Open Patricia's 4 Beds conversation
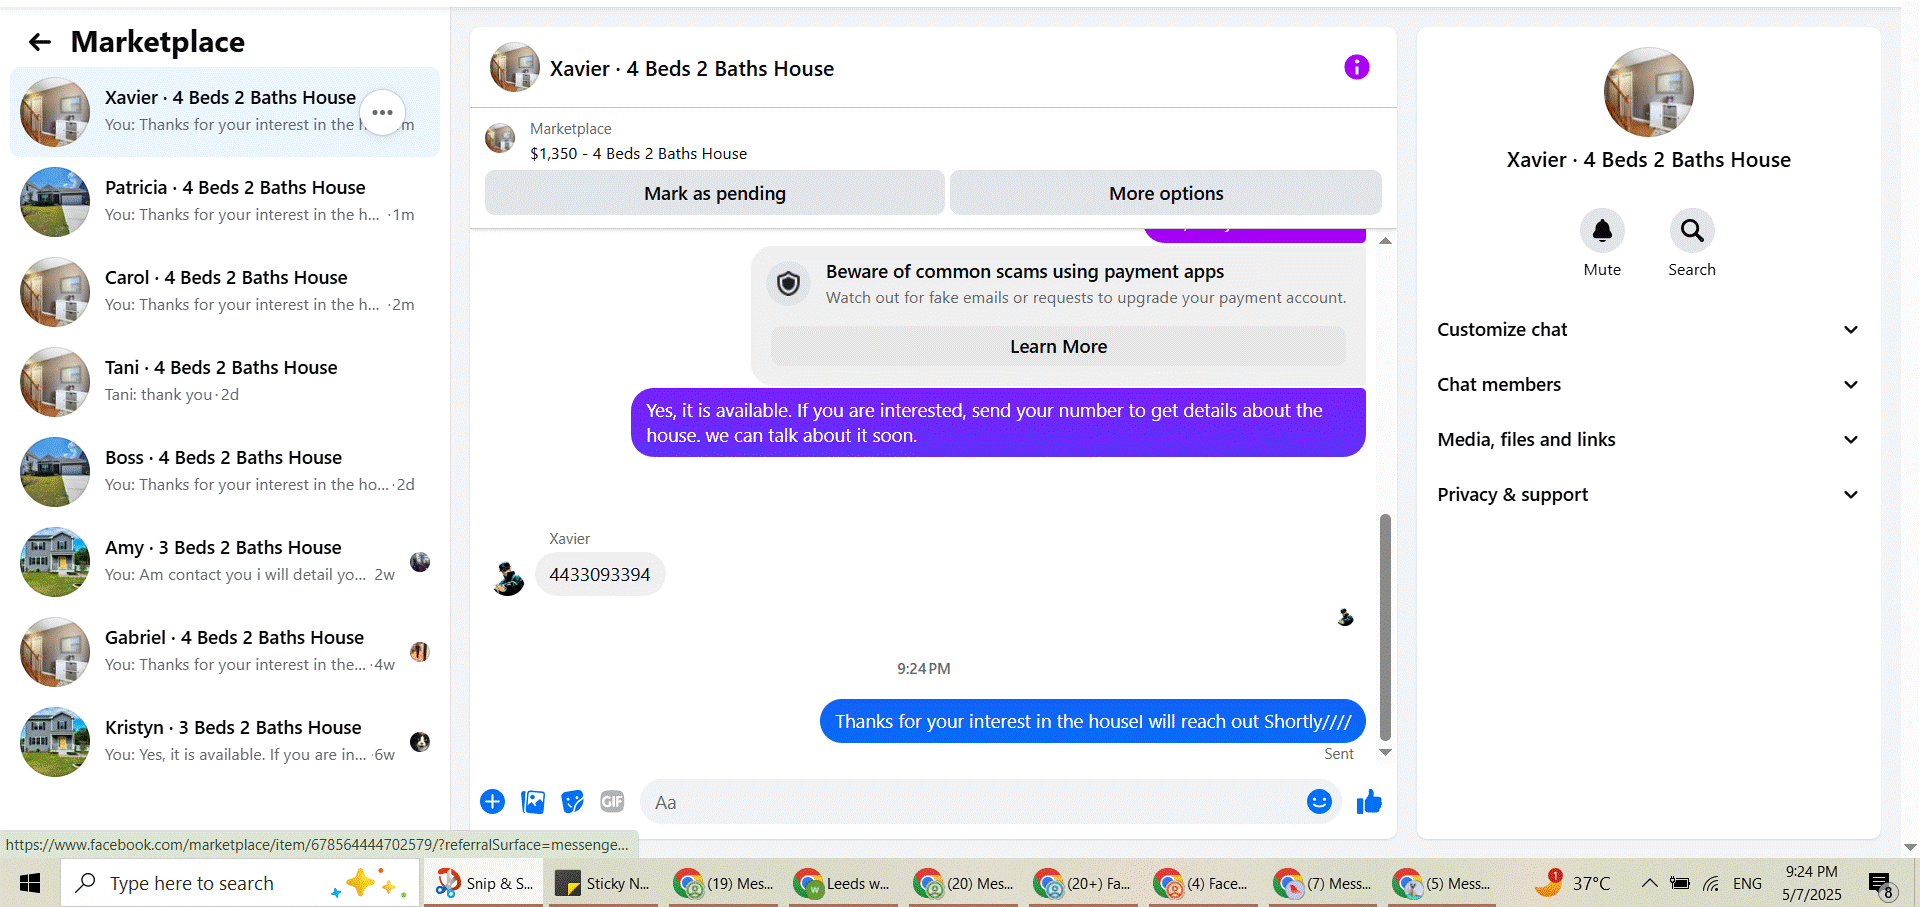This screenshot has width=1920, height=907. coord(225,202)
